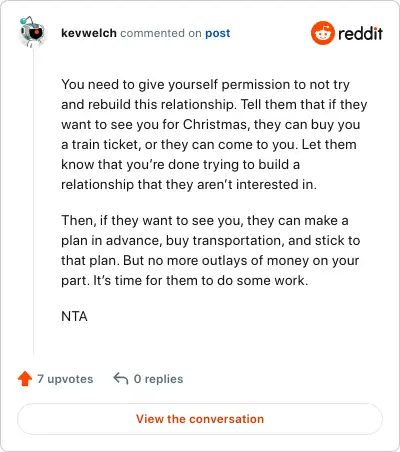The width and height of the screenshot is (400, 452).
Task: Click the Reddit Snoo logo icon
Action: pos(322,33)
